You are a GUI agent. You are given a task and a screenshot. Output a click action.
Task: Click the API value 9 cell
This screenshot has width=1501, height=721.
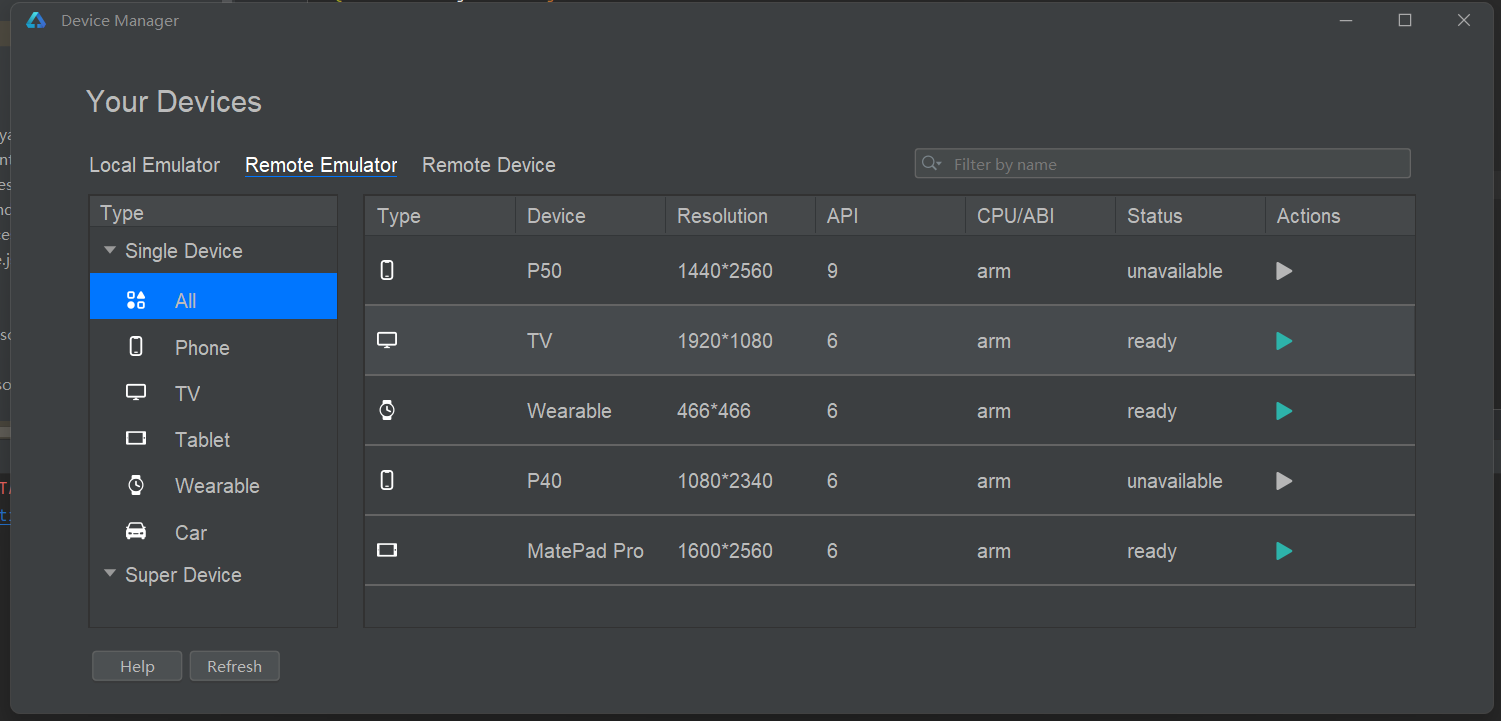tap(832, 271)
